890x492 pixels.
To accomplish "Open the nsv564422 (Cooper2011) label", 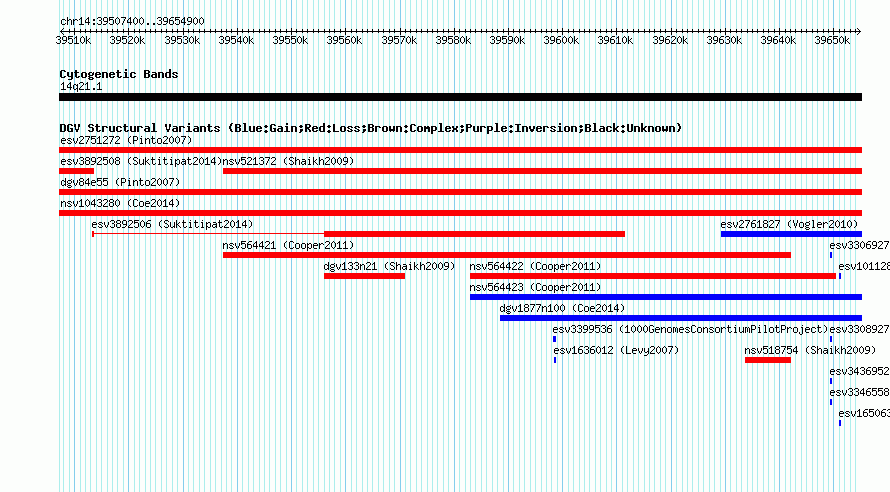I will pos(535,266).
